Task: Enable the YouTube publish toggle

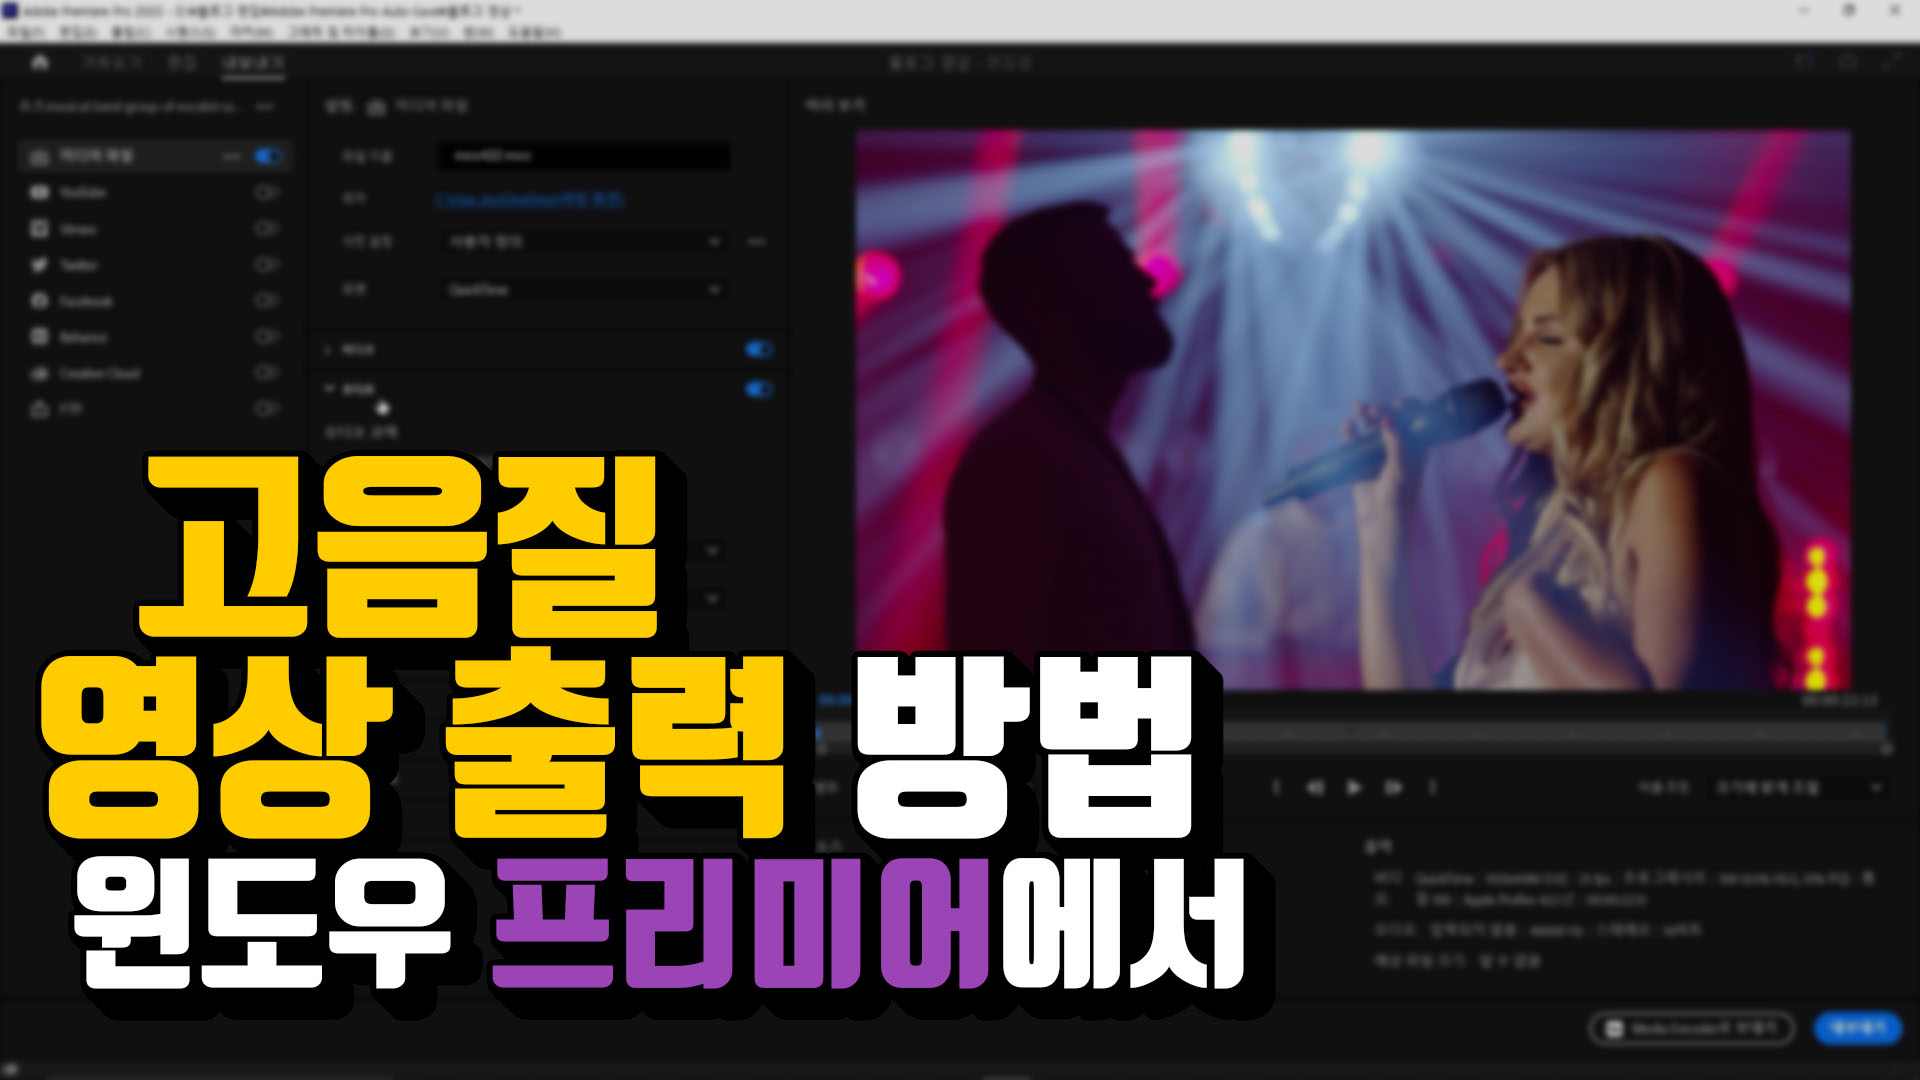Action: tap(265, 192)
